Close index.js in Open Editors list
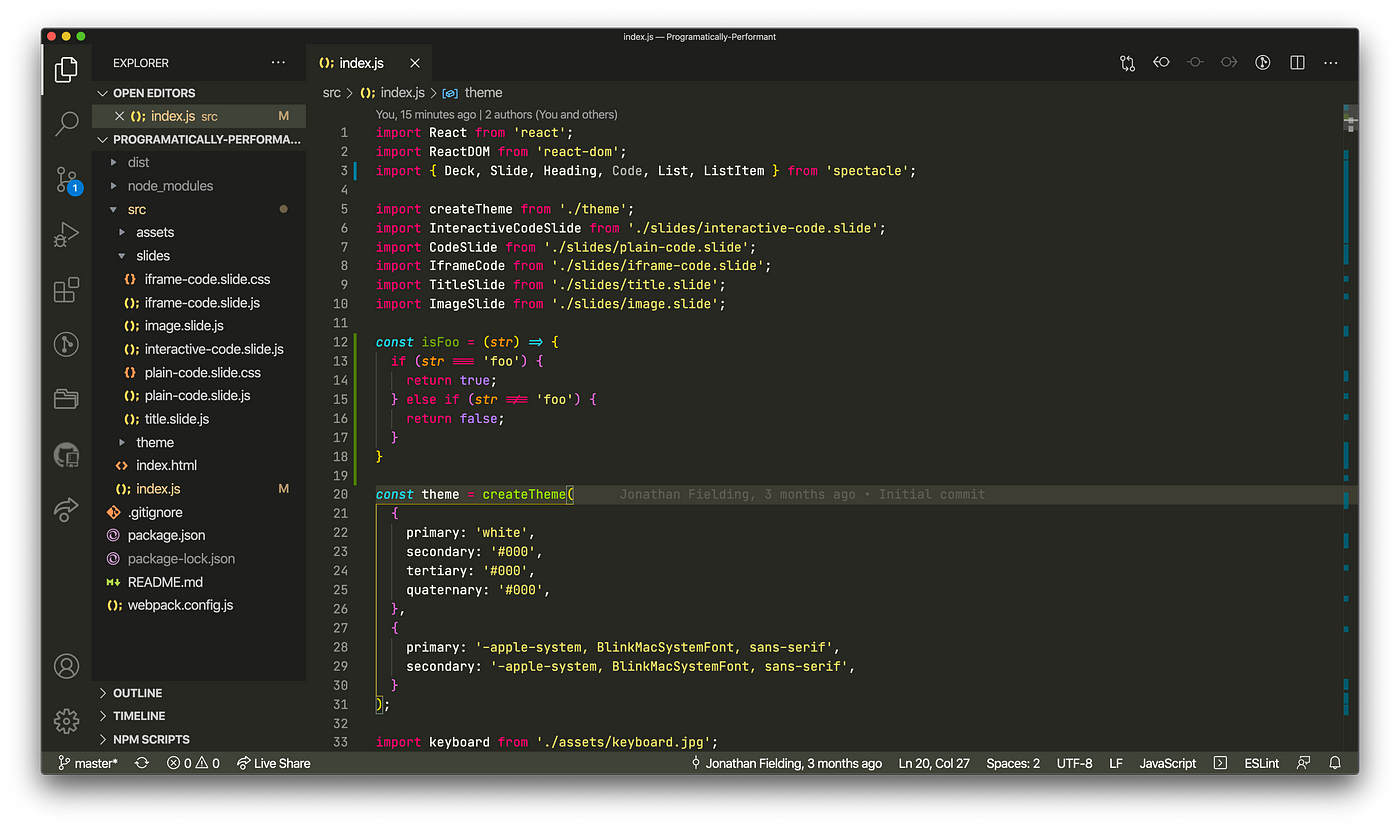 [x=120, y=116]
